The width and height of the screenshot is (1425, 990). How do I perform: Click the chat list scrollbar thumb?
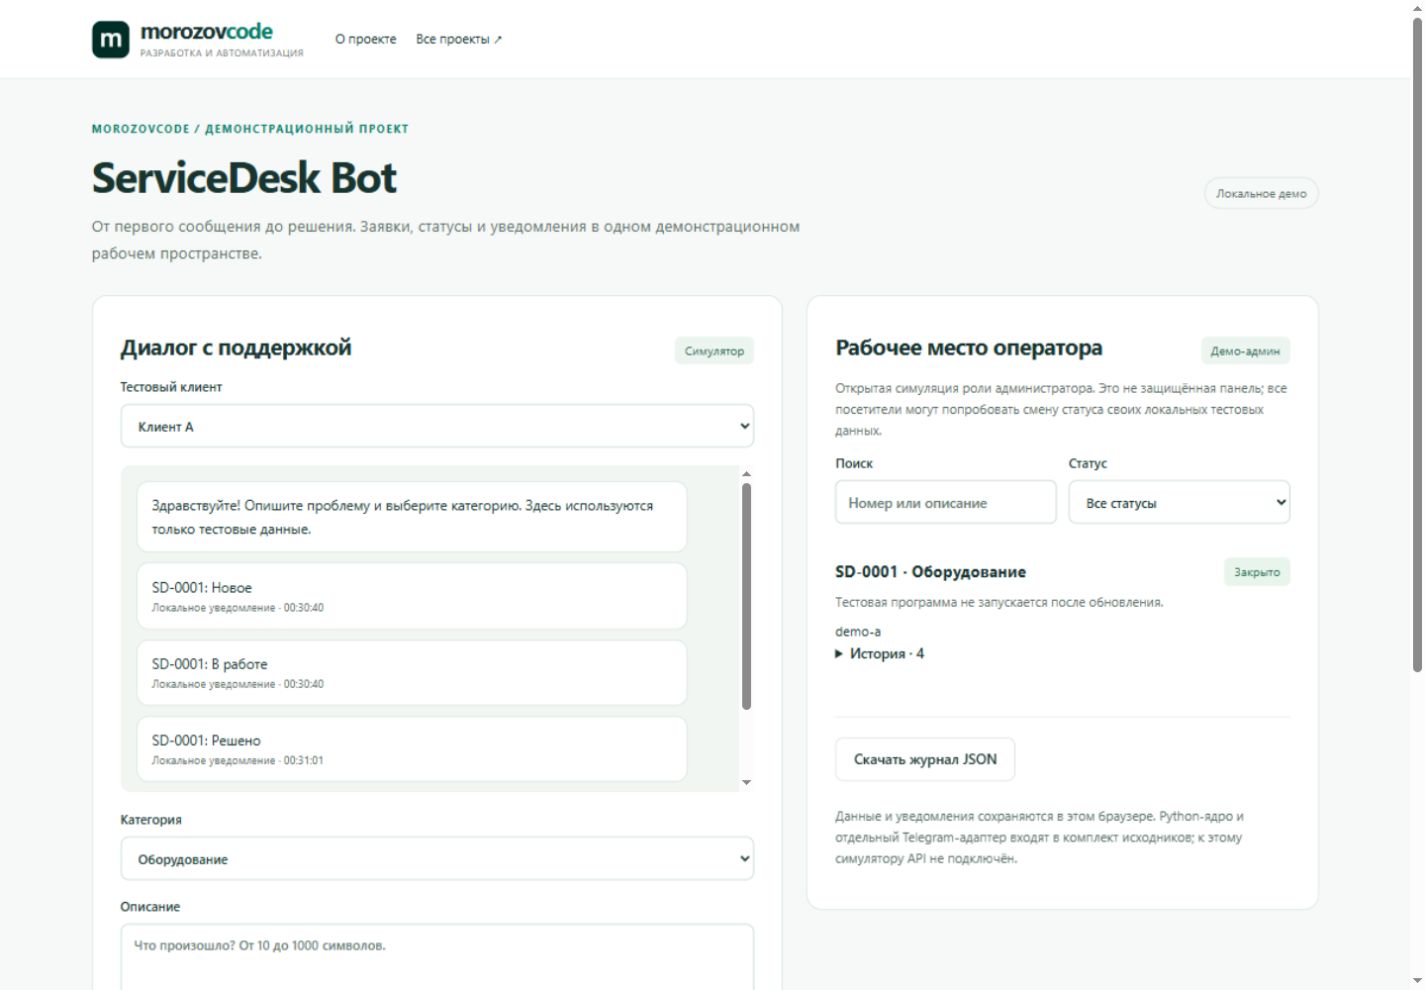coord(746,596)
